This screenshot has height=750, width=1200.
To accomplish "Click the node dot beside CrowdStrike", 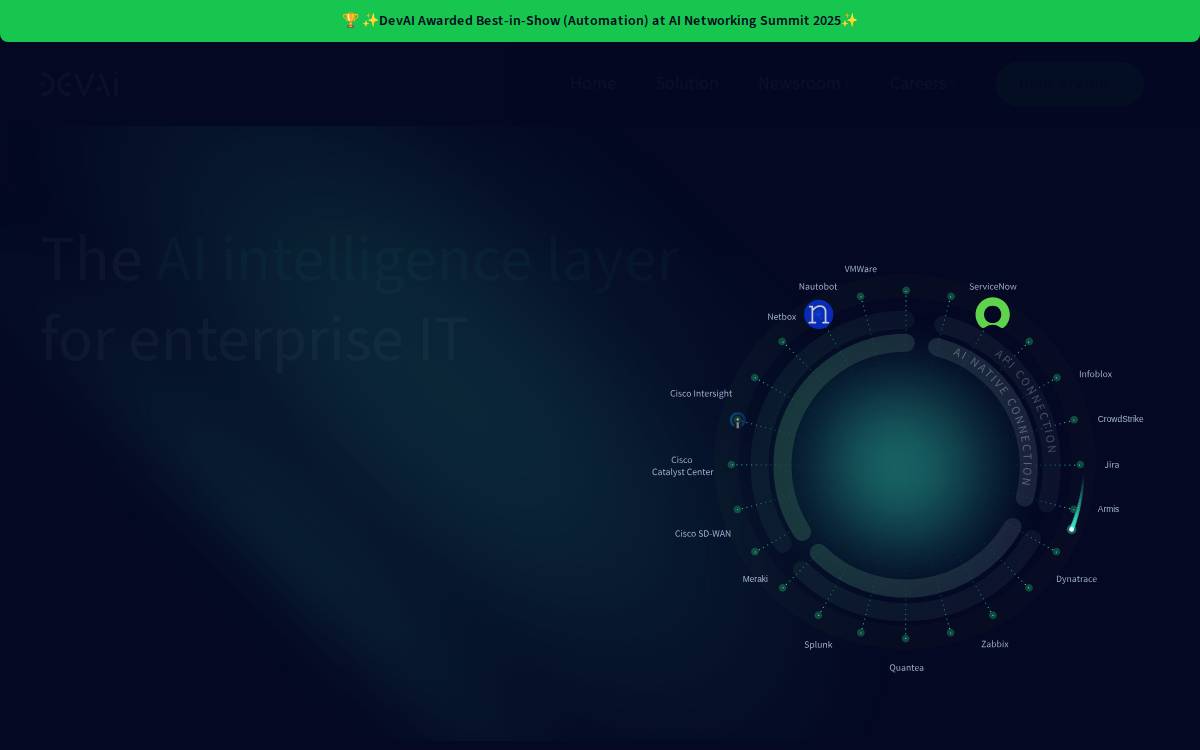I will coord(1074,420).
